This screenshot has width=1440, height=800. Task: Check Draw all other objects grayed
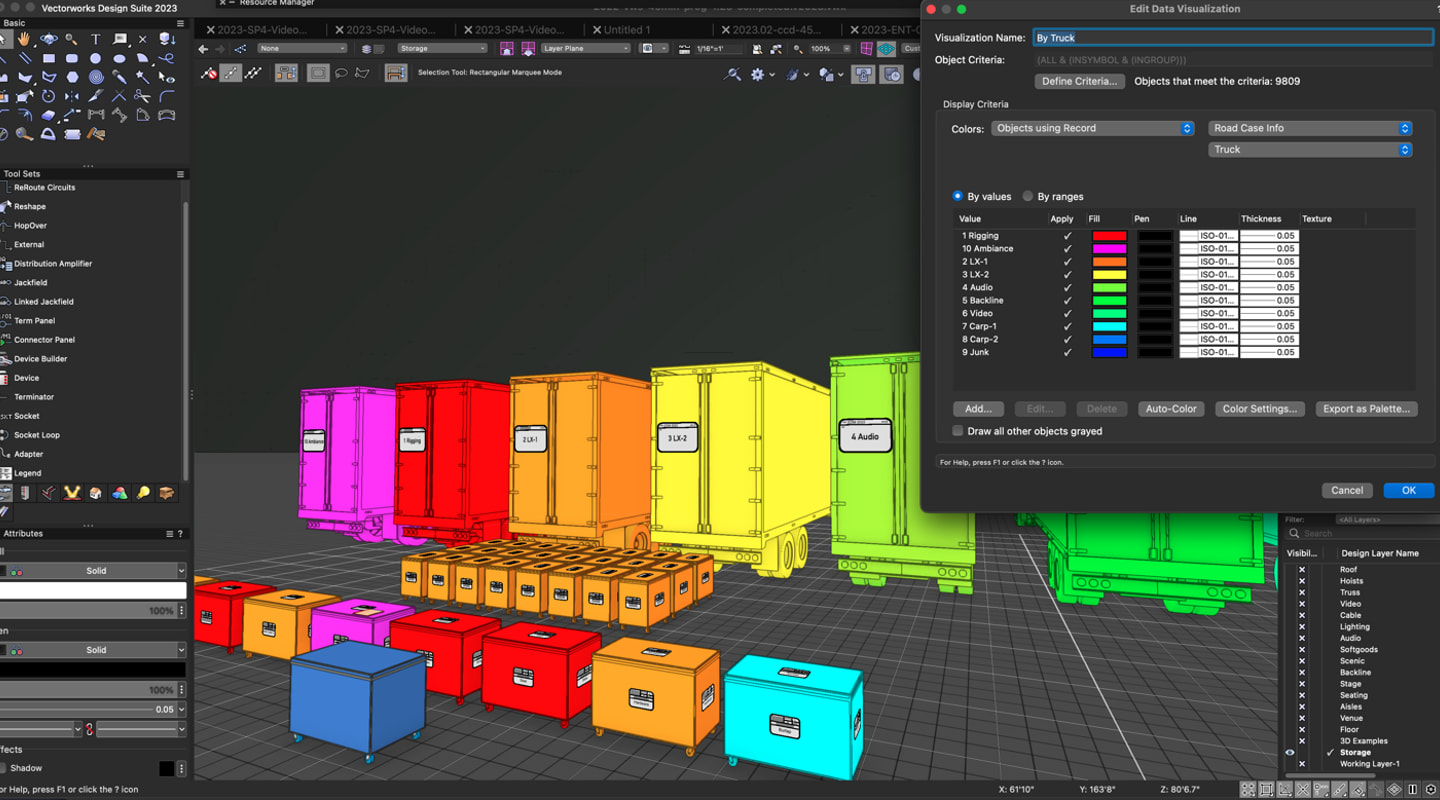click(x=958, y=431)
